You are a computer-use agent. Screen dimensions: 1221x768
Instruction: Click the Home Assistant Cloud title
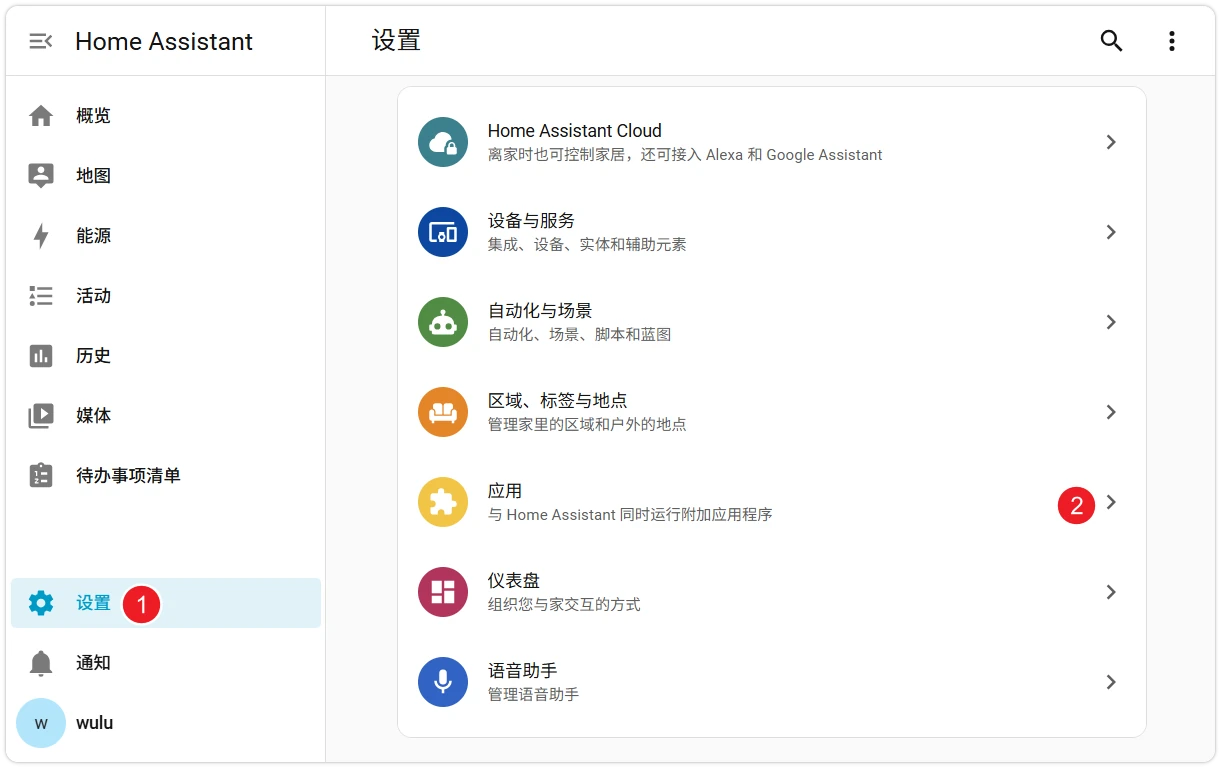pos(575,131)
